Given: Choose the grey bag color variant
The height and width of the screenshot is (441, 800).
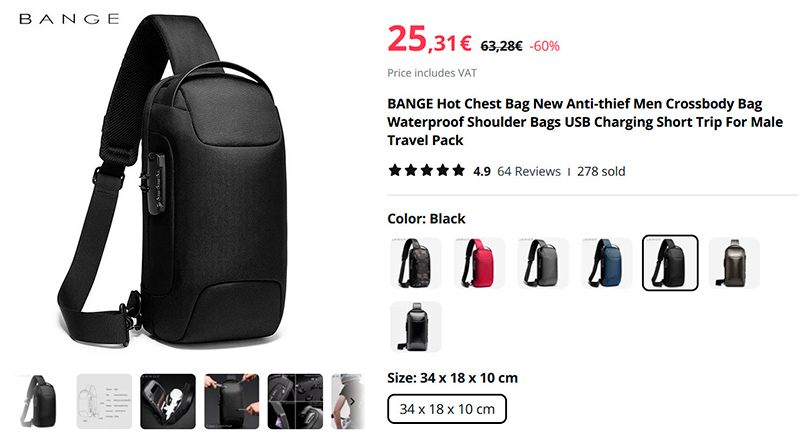Looking at the screenshot, I should [x=543, y=263].
